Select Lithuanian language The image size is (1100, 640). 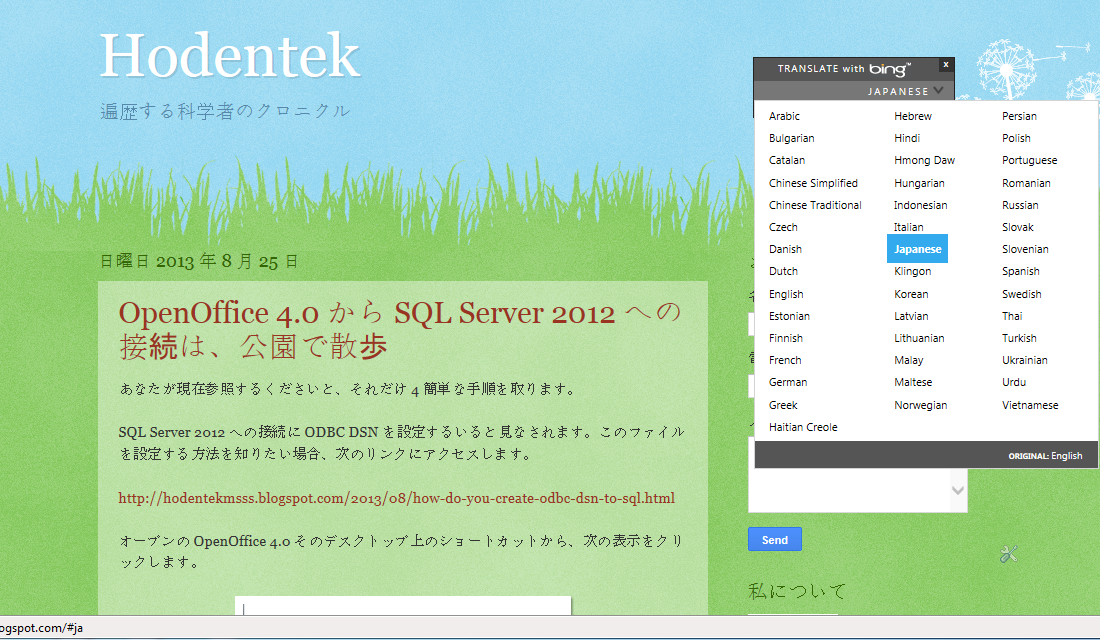(919, 338)
